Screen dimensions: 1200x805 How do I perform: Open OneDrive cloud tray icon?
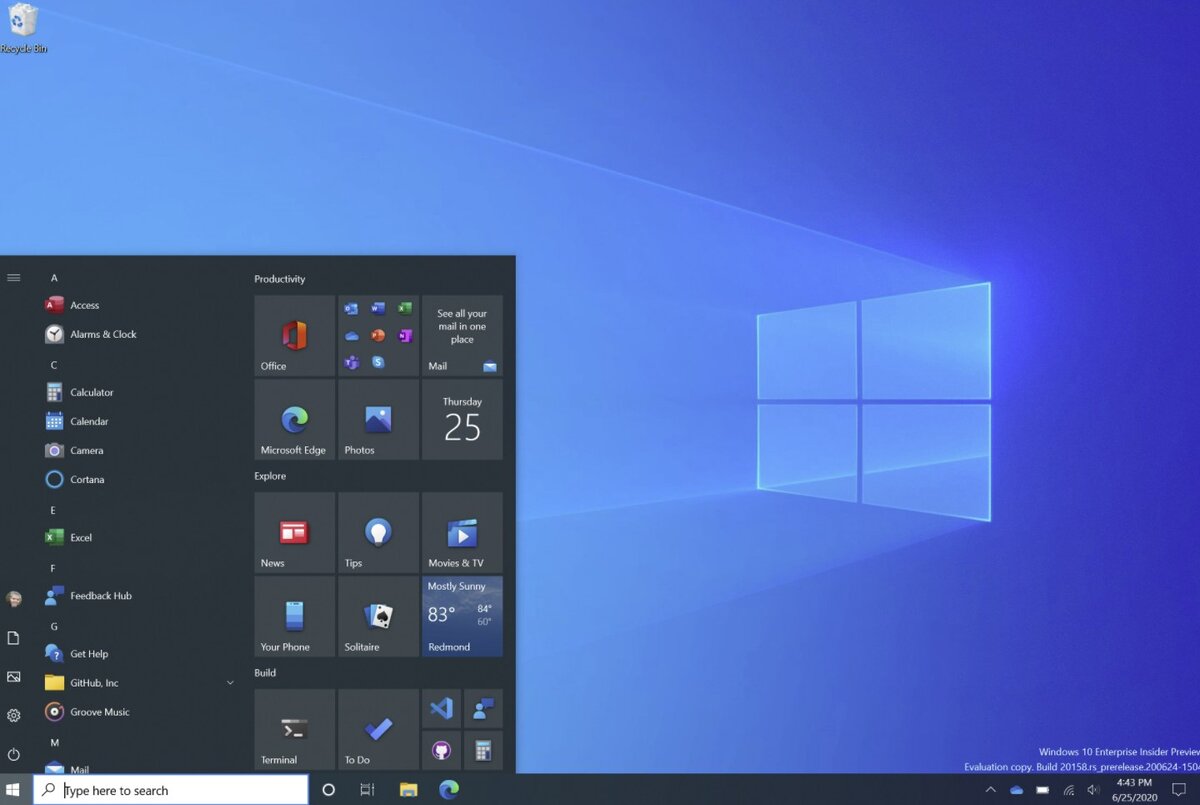[x=1017, y=790]
